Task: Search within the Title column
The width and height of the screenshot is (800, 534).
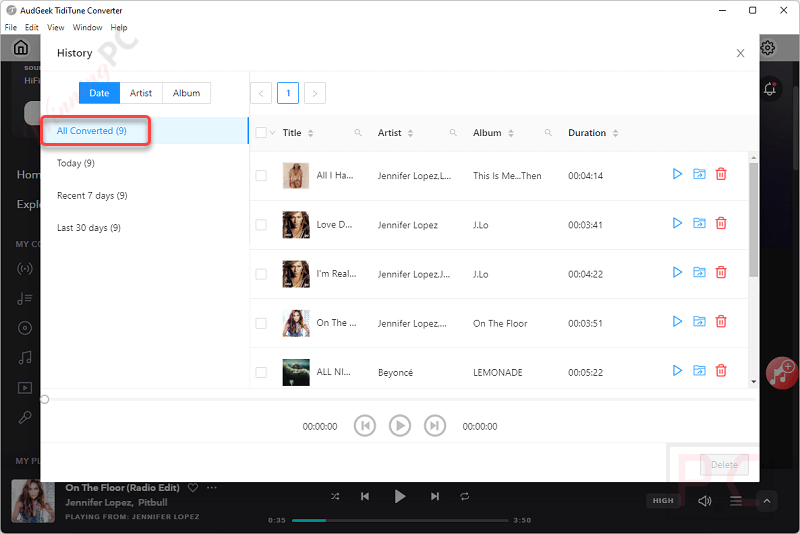Action: tap(358, 133)
